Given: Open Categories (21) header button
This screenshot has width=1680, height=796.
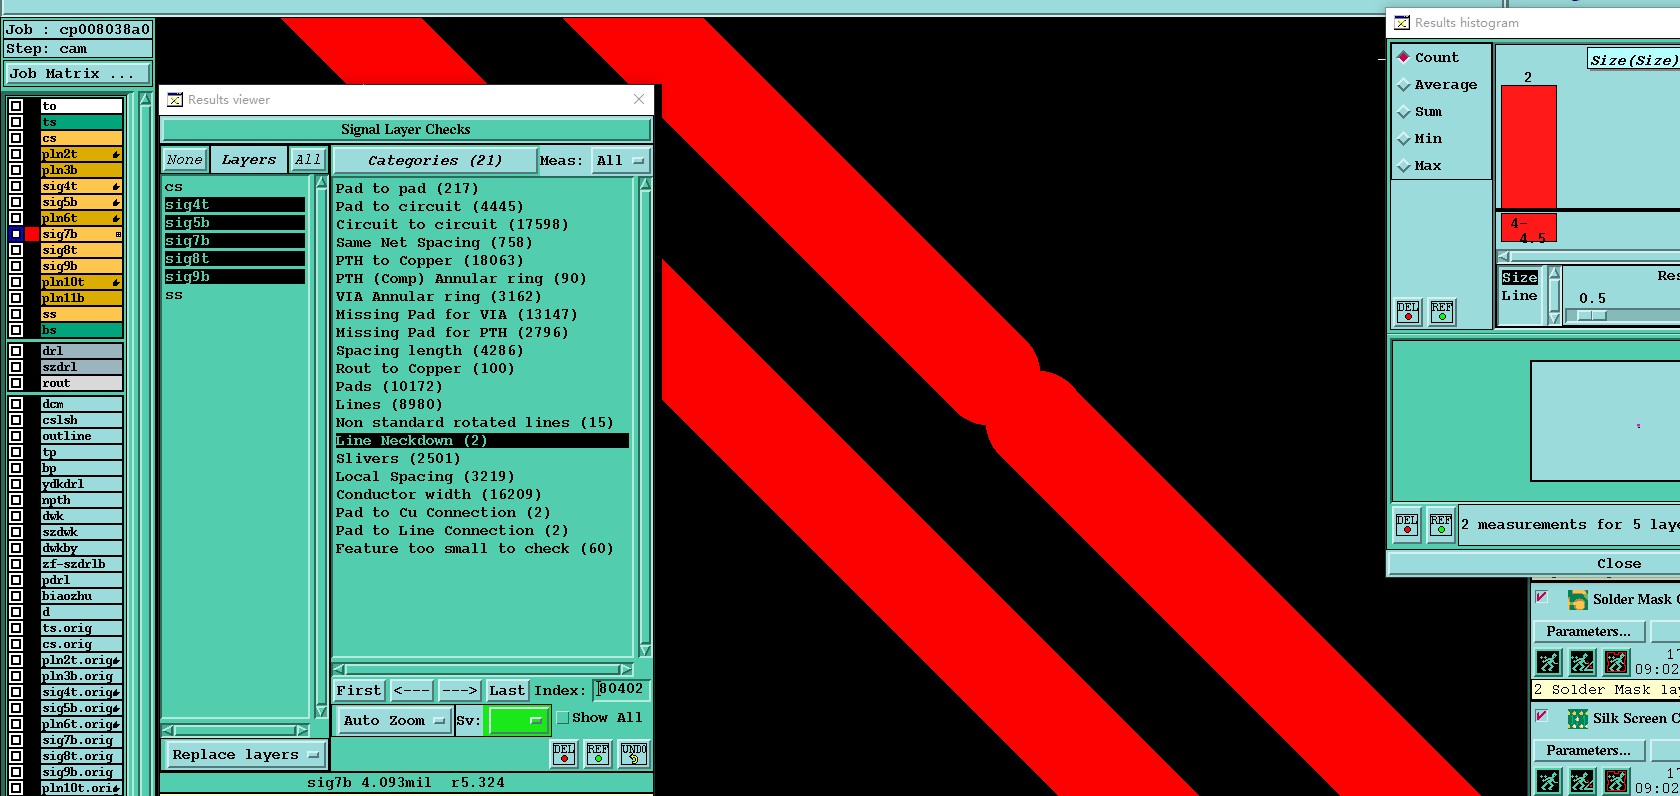Looking at the screenshot, I should [x=435, y=160].
